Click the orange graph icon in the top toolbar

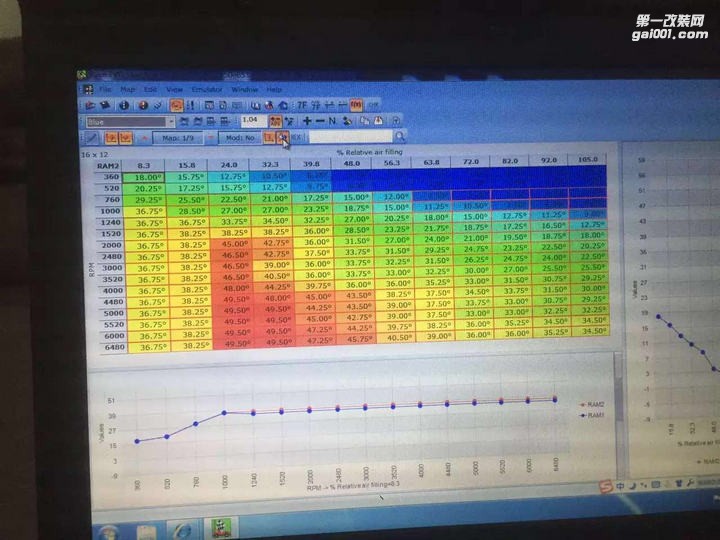click(177, 105)
